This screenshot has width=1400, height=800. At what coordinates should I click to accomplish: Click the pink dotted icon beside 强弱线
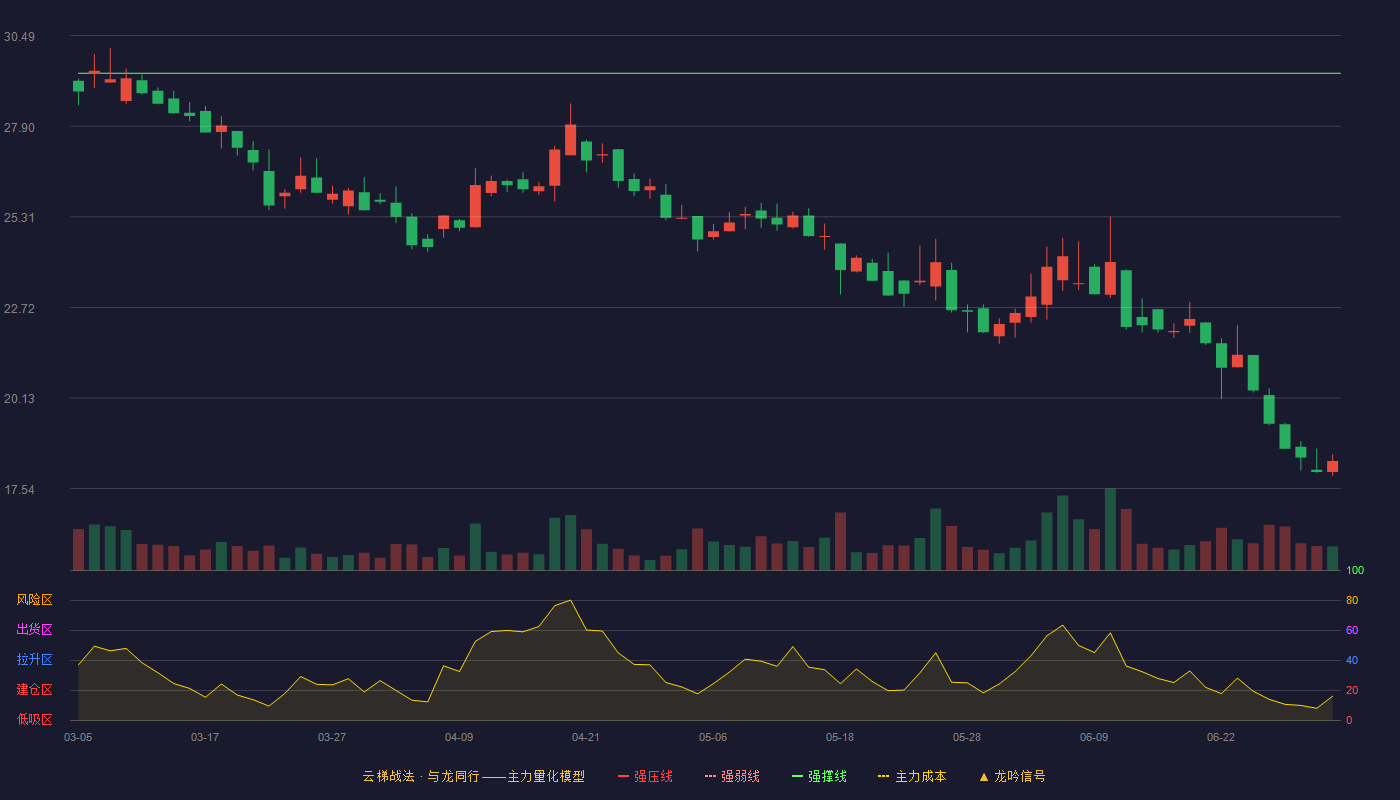(x=710, y=776)
